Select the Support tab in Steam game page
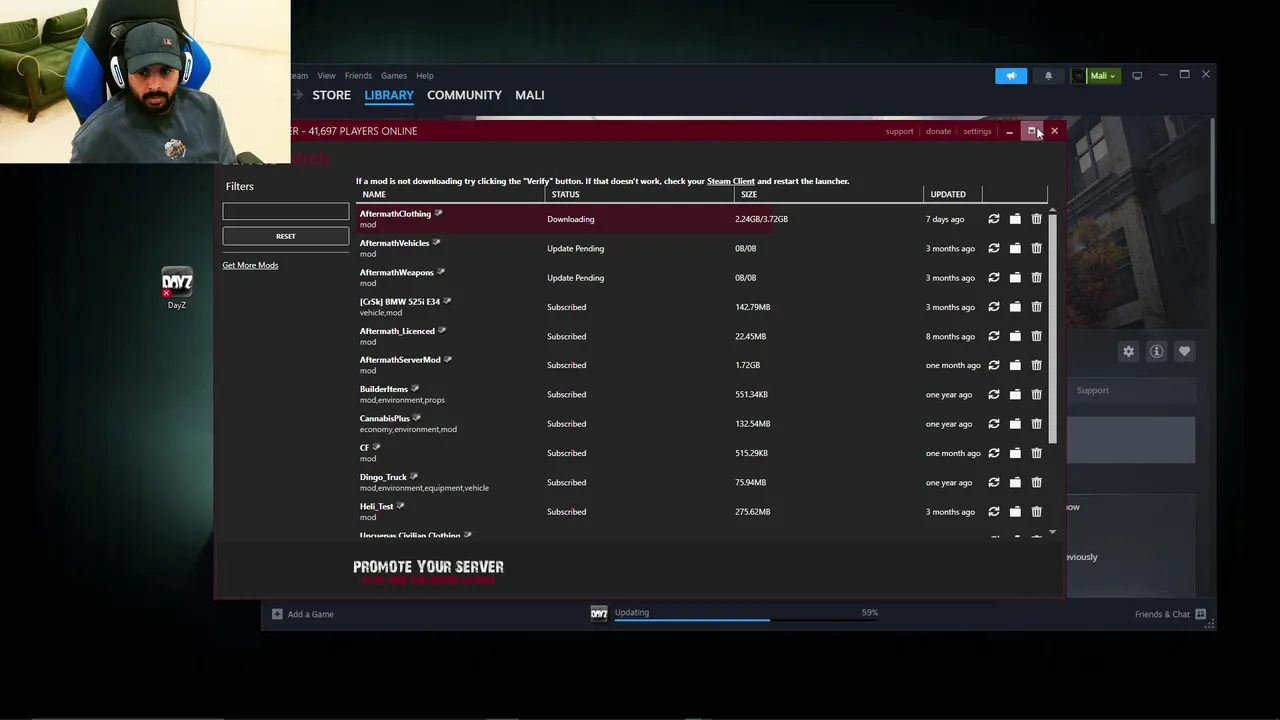1280x720 pixels. [1092, 390]
